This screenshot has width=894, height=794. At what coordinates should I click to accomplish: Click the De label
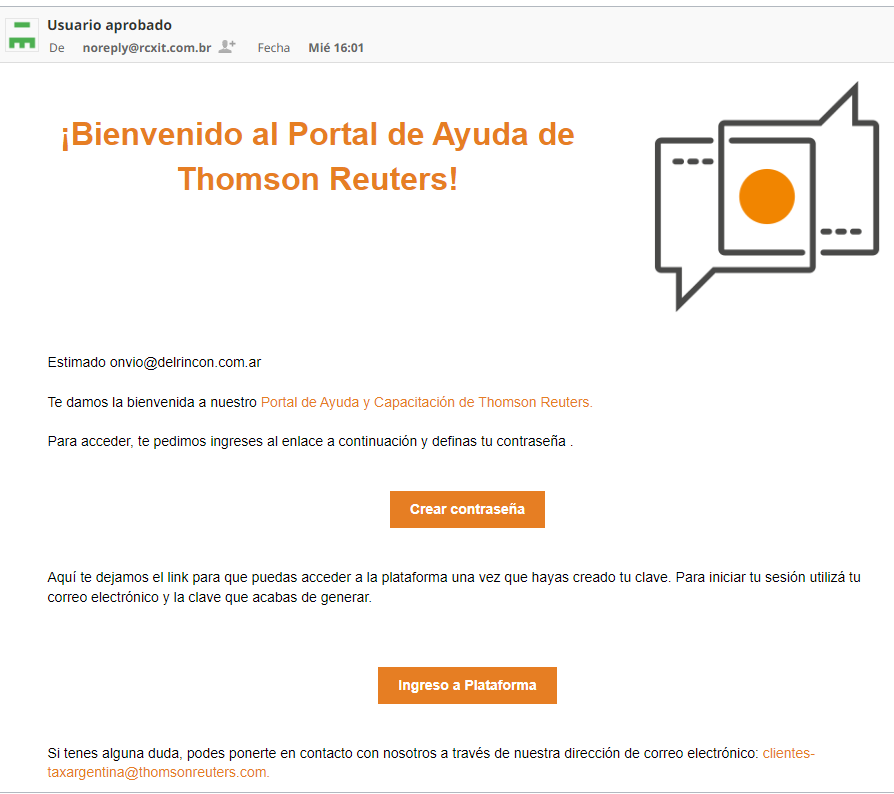click(56, 48)
